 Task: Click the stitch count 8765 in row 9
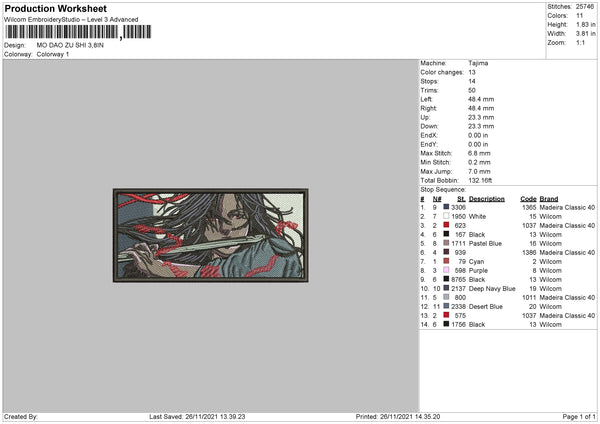[458, 279]
